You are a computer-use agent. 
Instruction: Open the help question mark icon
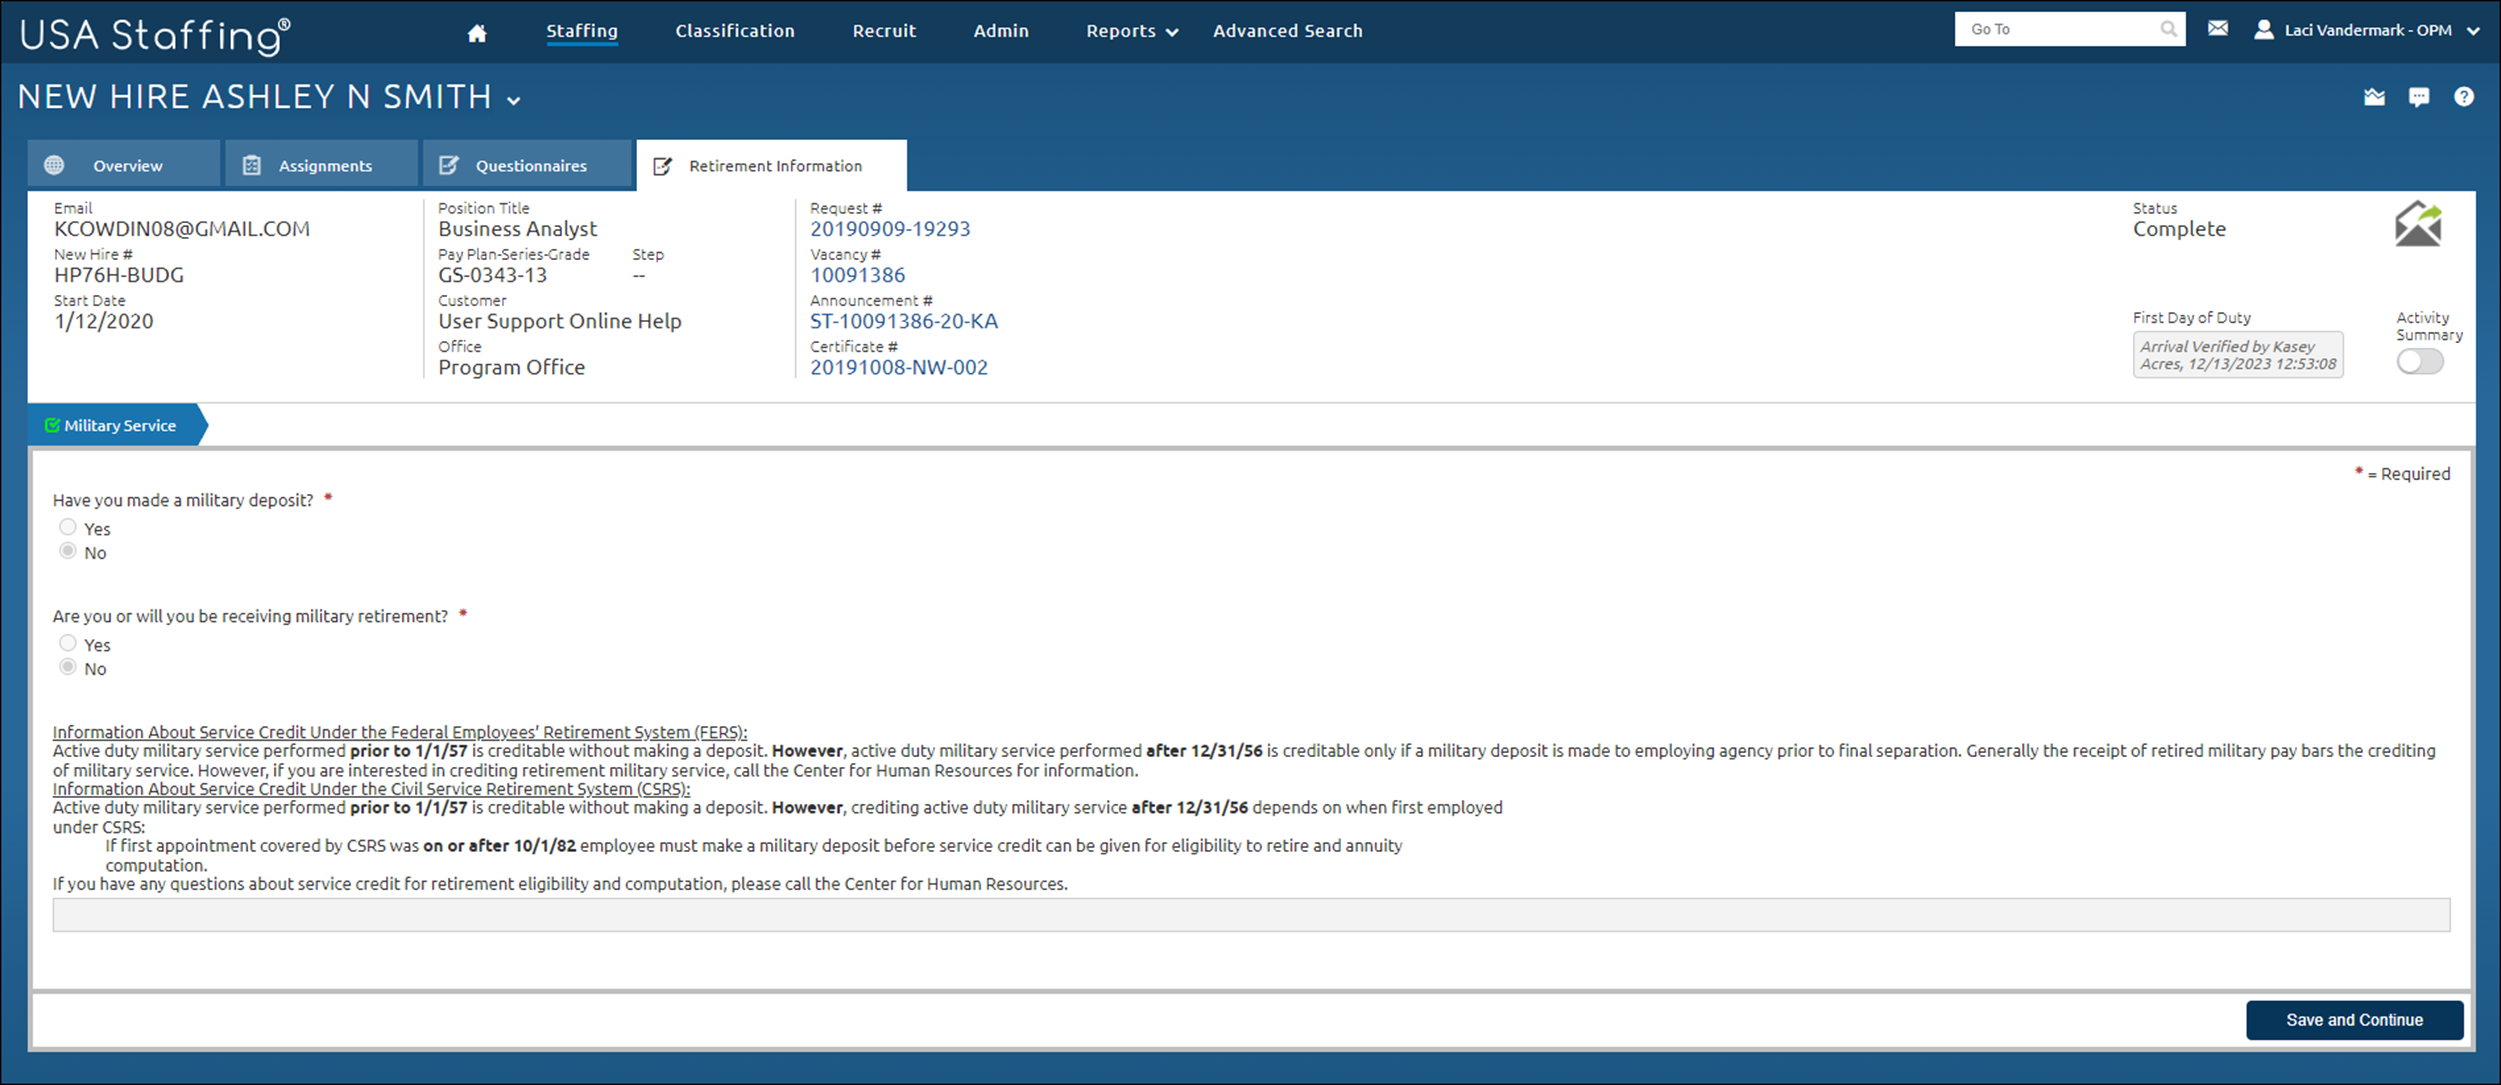(2463, 97)
